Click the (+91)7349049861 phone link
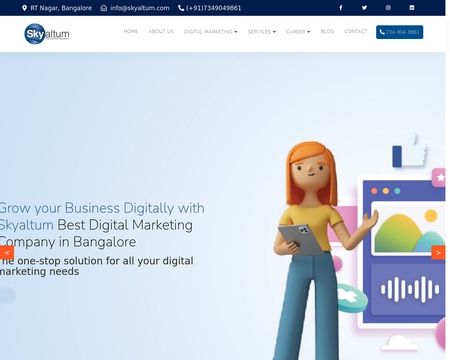450x360 pixels. (213, 8)
